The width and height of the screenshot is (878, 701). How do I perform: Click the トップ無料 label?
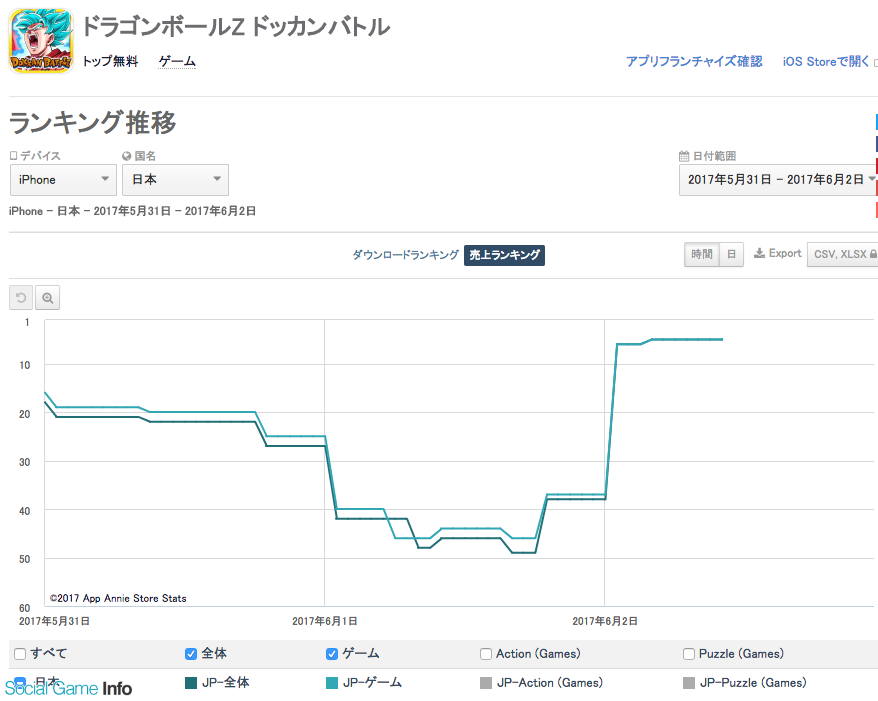tap(110, 61)
